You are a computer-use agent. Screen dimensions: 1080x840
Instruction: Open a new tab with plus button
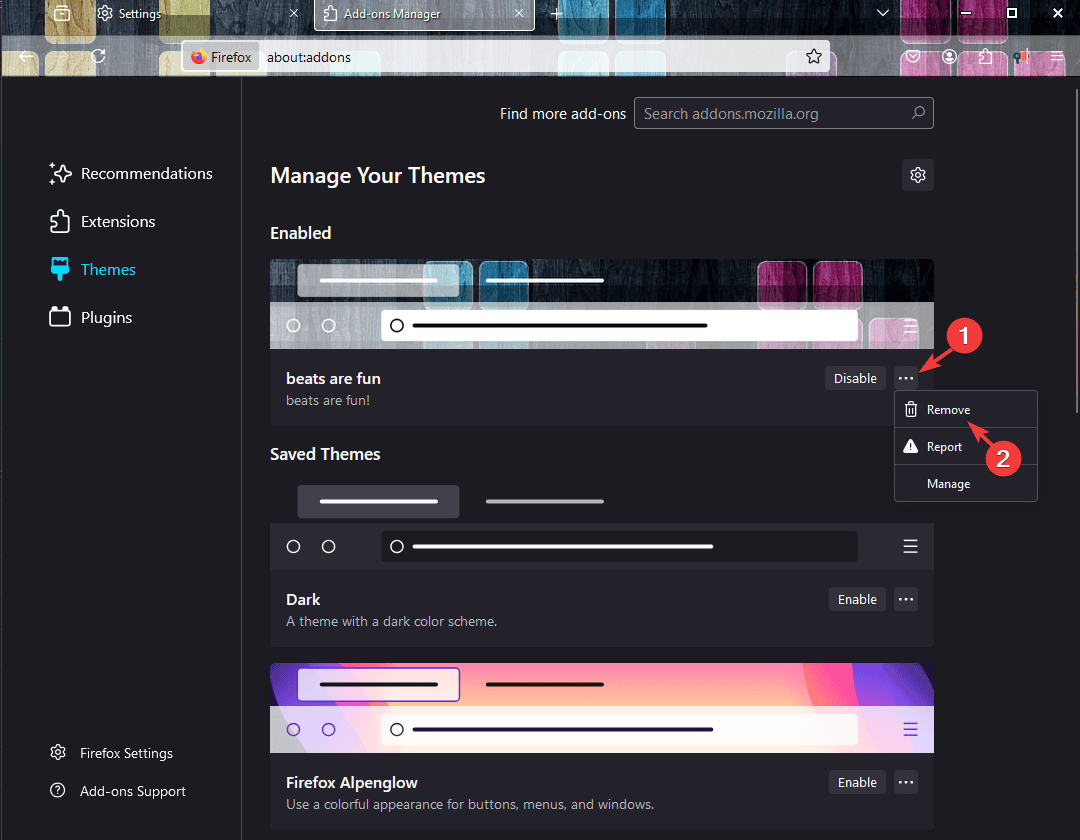click(557, 14)
